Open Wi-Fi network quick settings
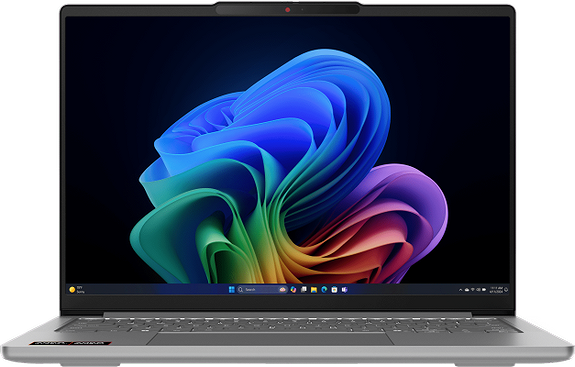This screenshot has width=575, height=367. pos(473,290)
